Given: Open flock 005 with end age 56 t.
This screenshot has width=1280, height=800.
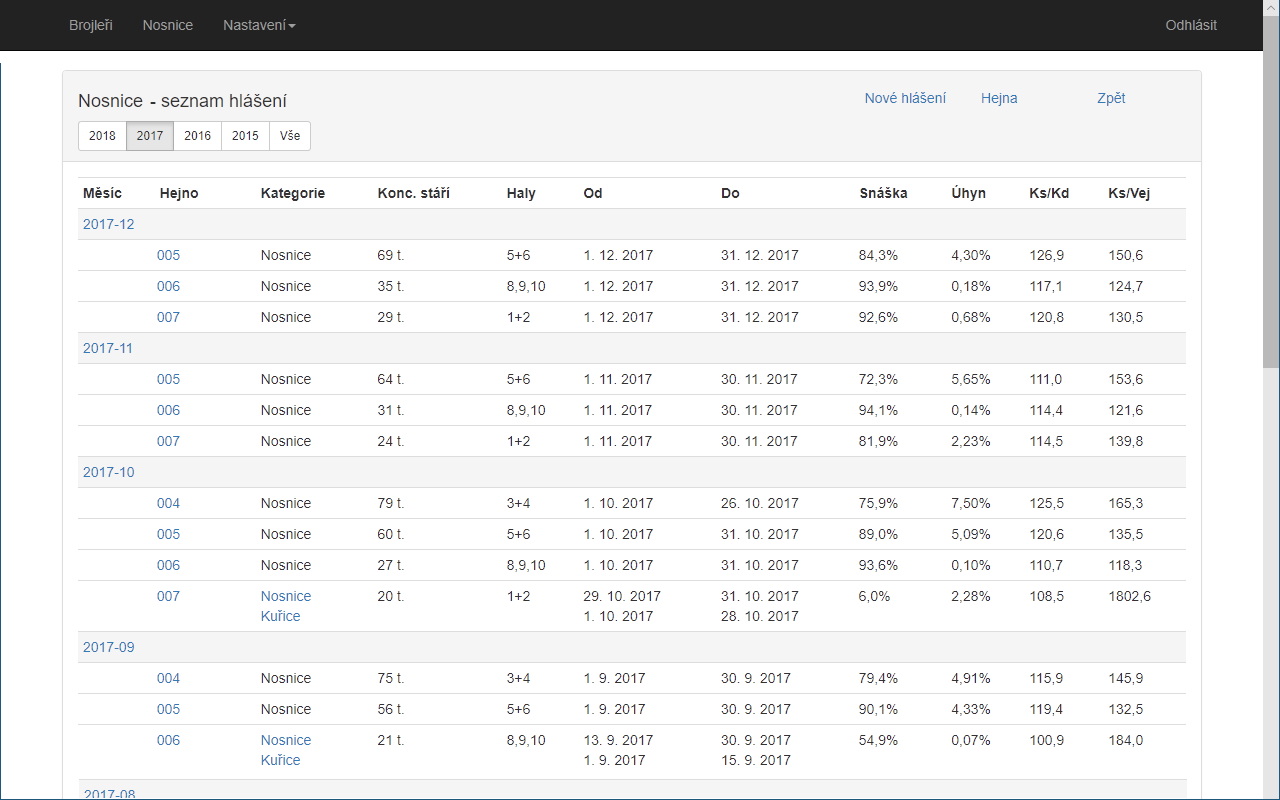Looking at the screenshot, I should point(168,709).
